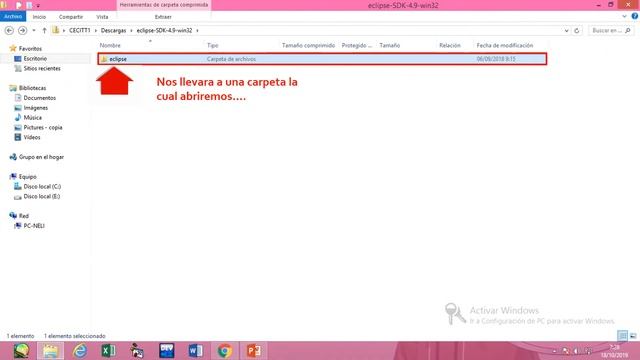Open Help with the question mark icon

pyautogui.click(x=635, y=16)
